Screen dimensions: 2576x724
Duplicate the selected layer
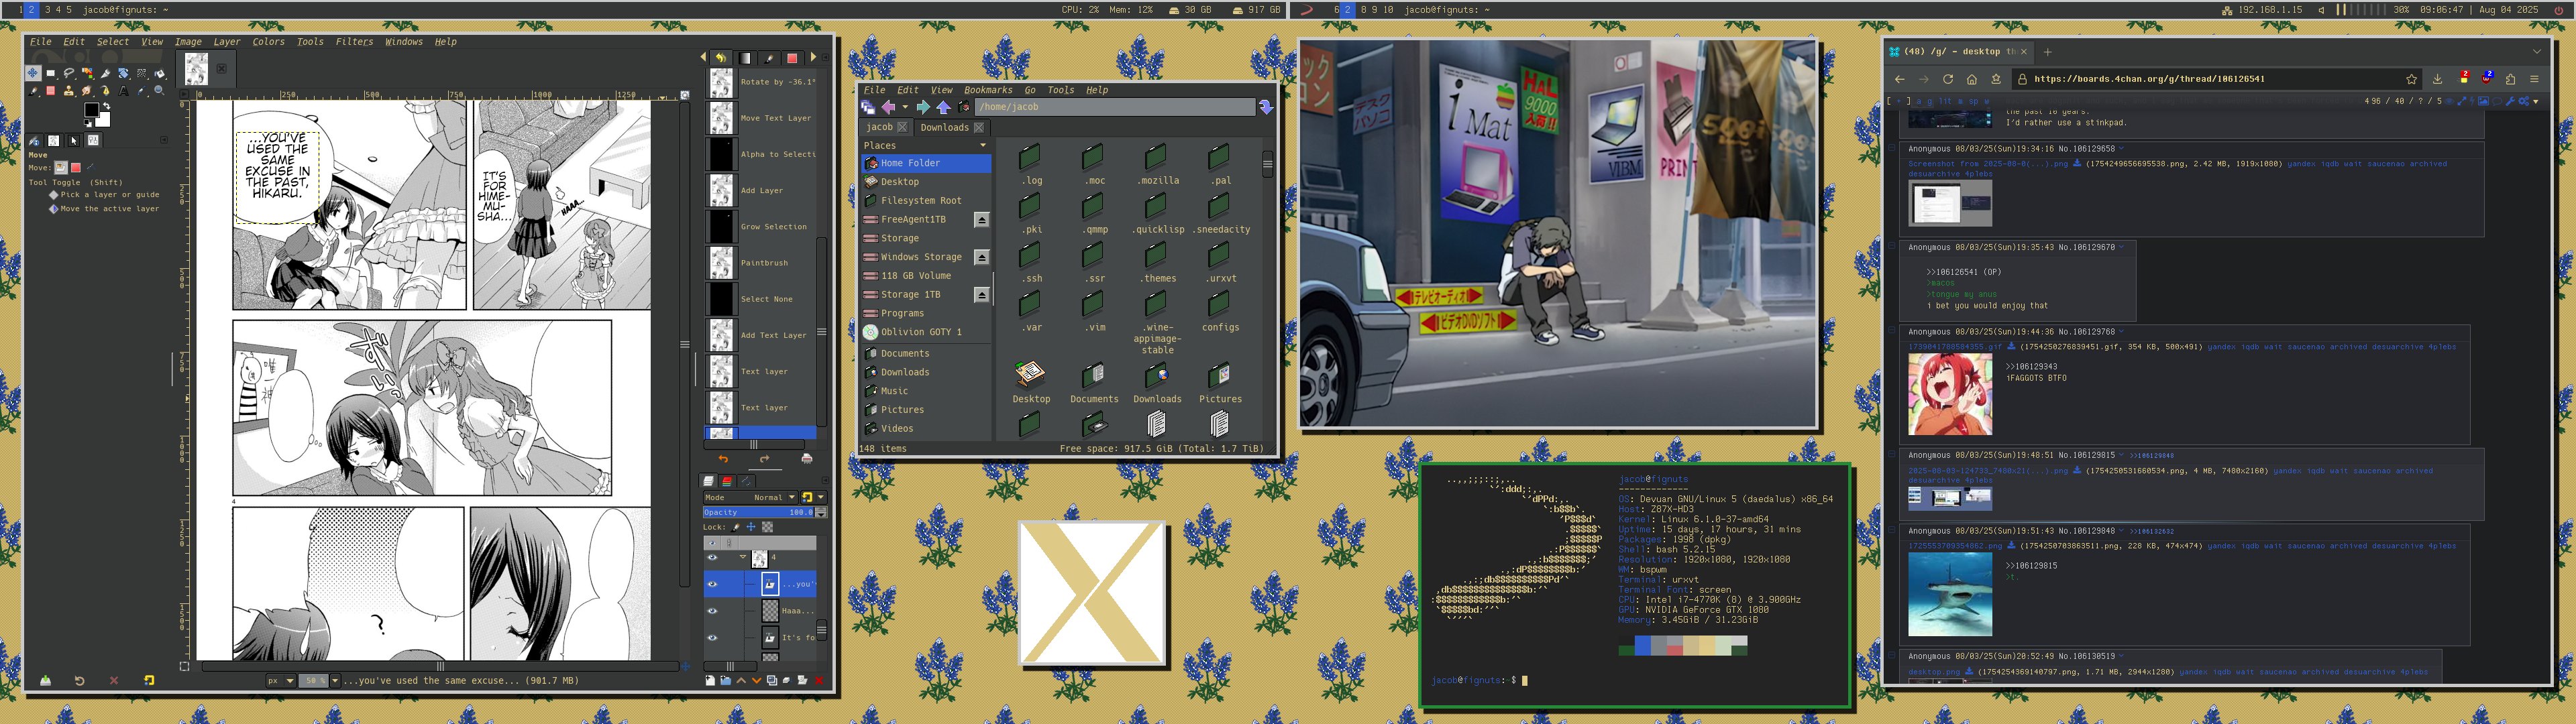(772, 680)
